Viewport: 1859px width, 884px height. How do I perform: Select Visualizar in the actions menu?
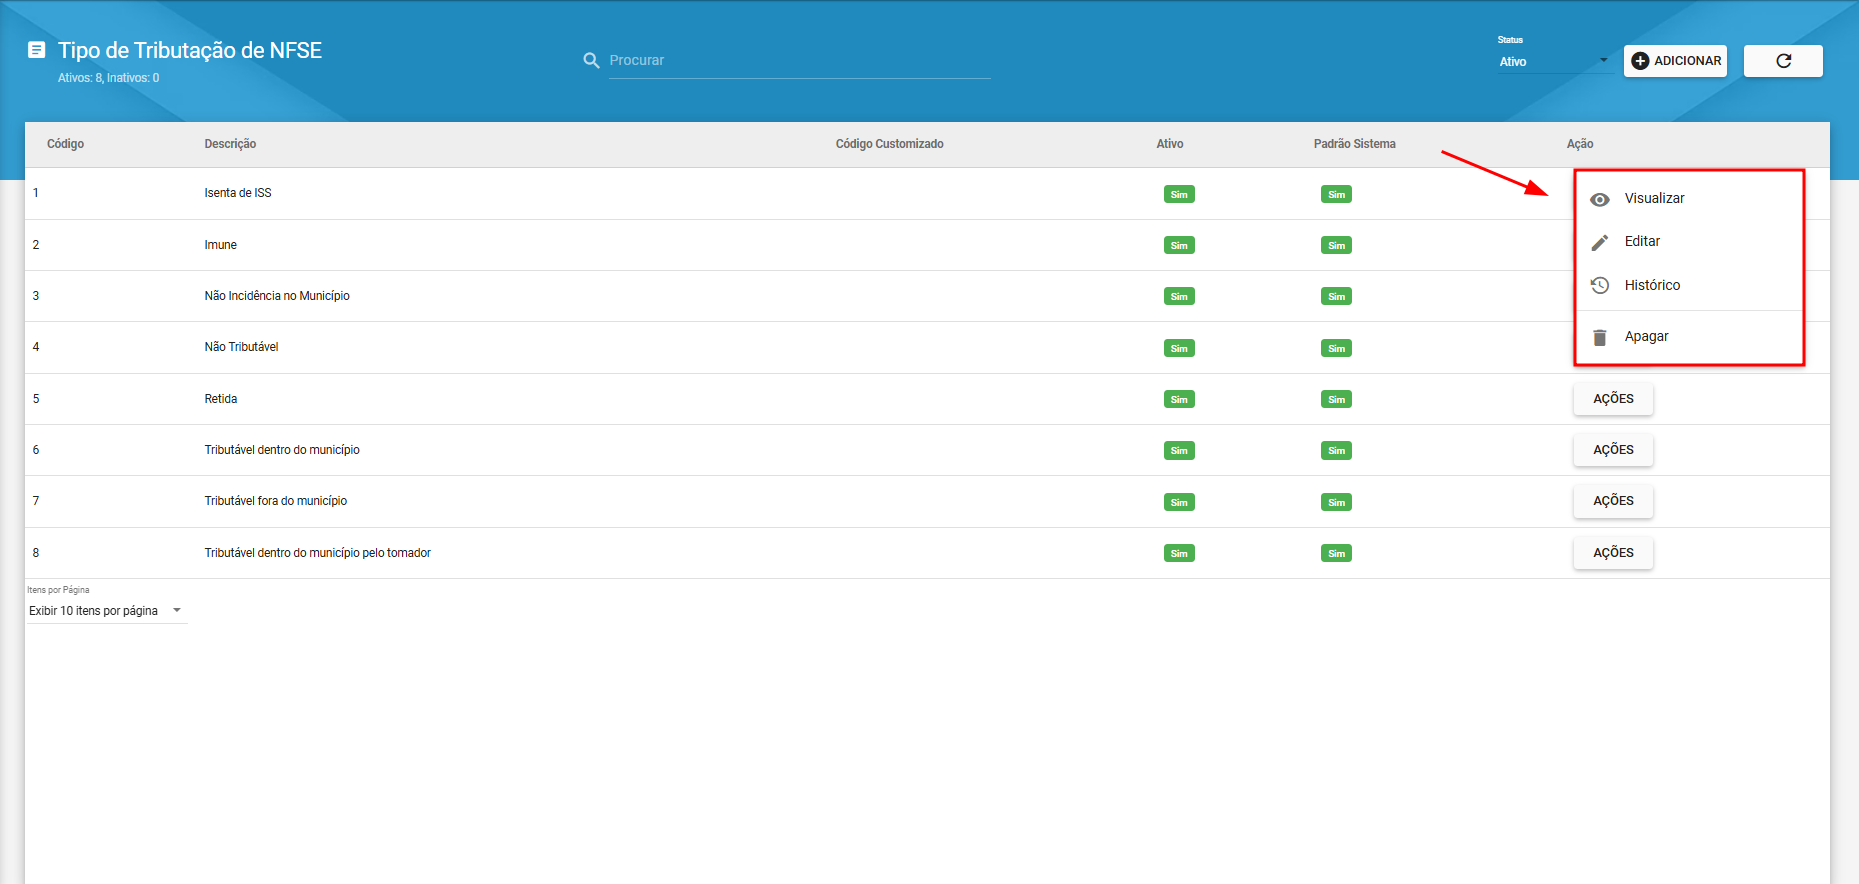1689,198
